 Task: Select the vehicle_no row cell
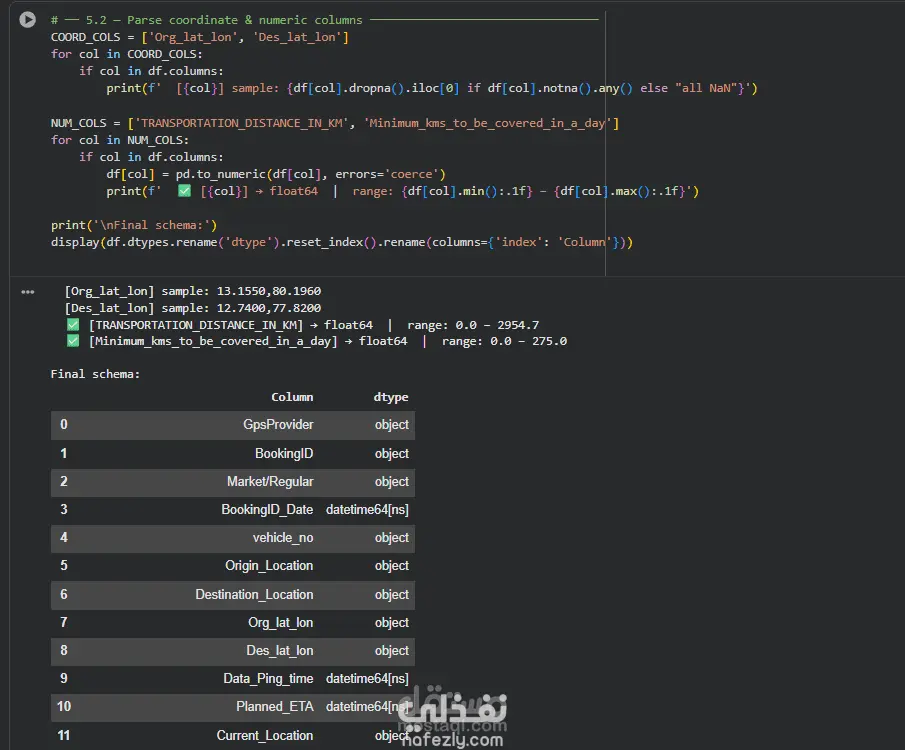[283, 538]
